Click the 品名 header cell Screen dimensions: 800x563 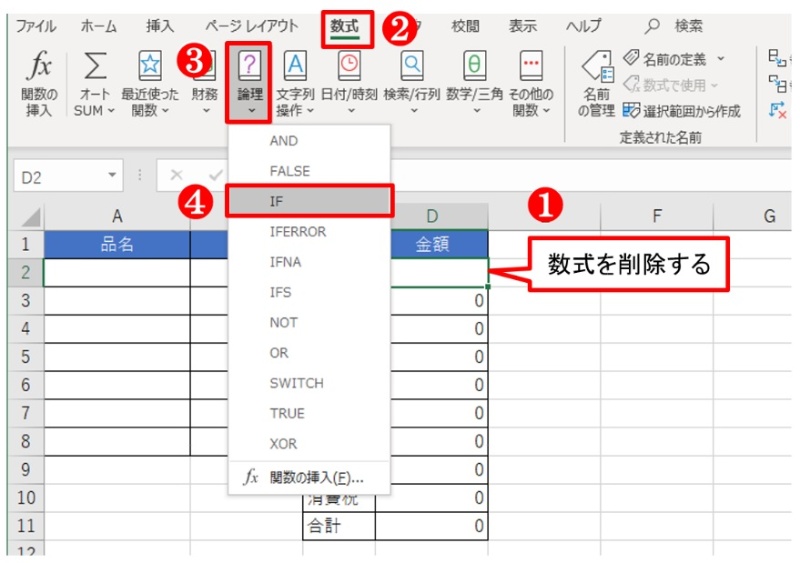pos(117,244)
